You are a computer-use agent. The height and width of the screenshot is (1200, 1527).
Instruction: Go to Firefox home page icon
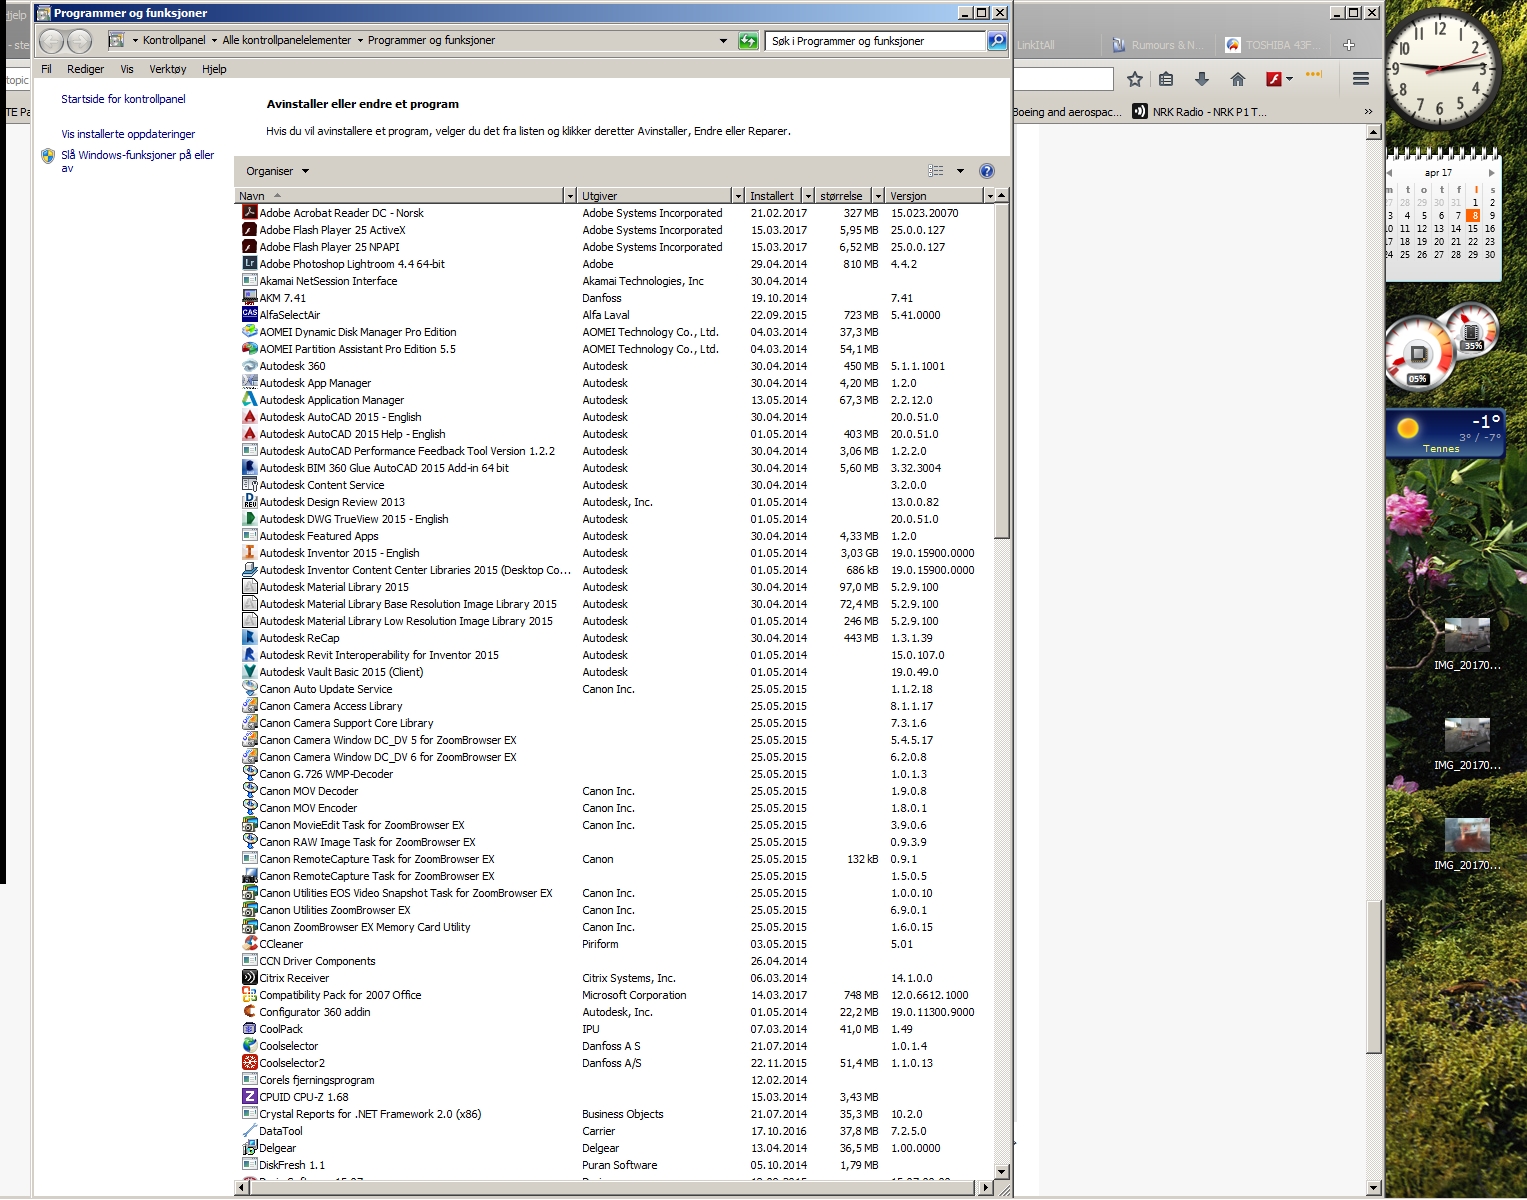point(1238,79)
